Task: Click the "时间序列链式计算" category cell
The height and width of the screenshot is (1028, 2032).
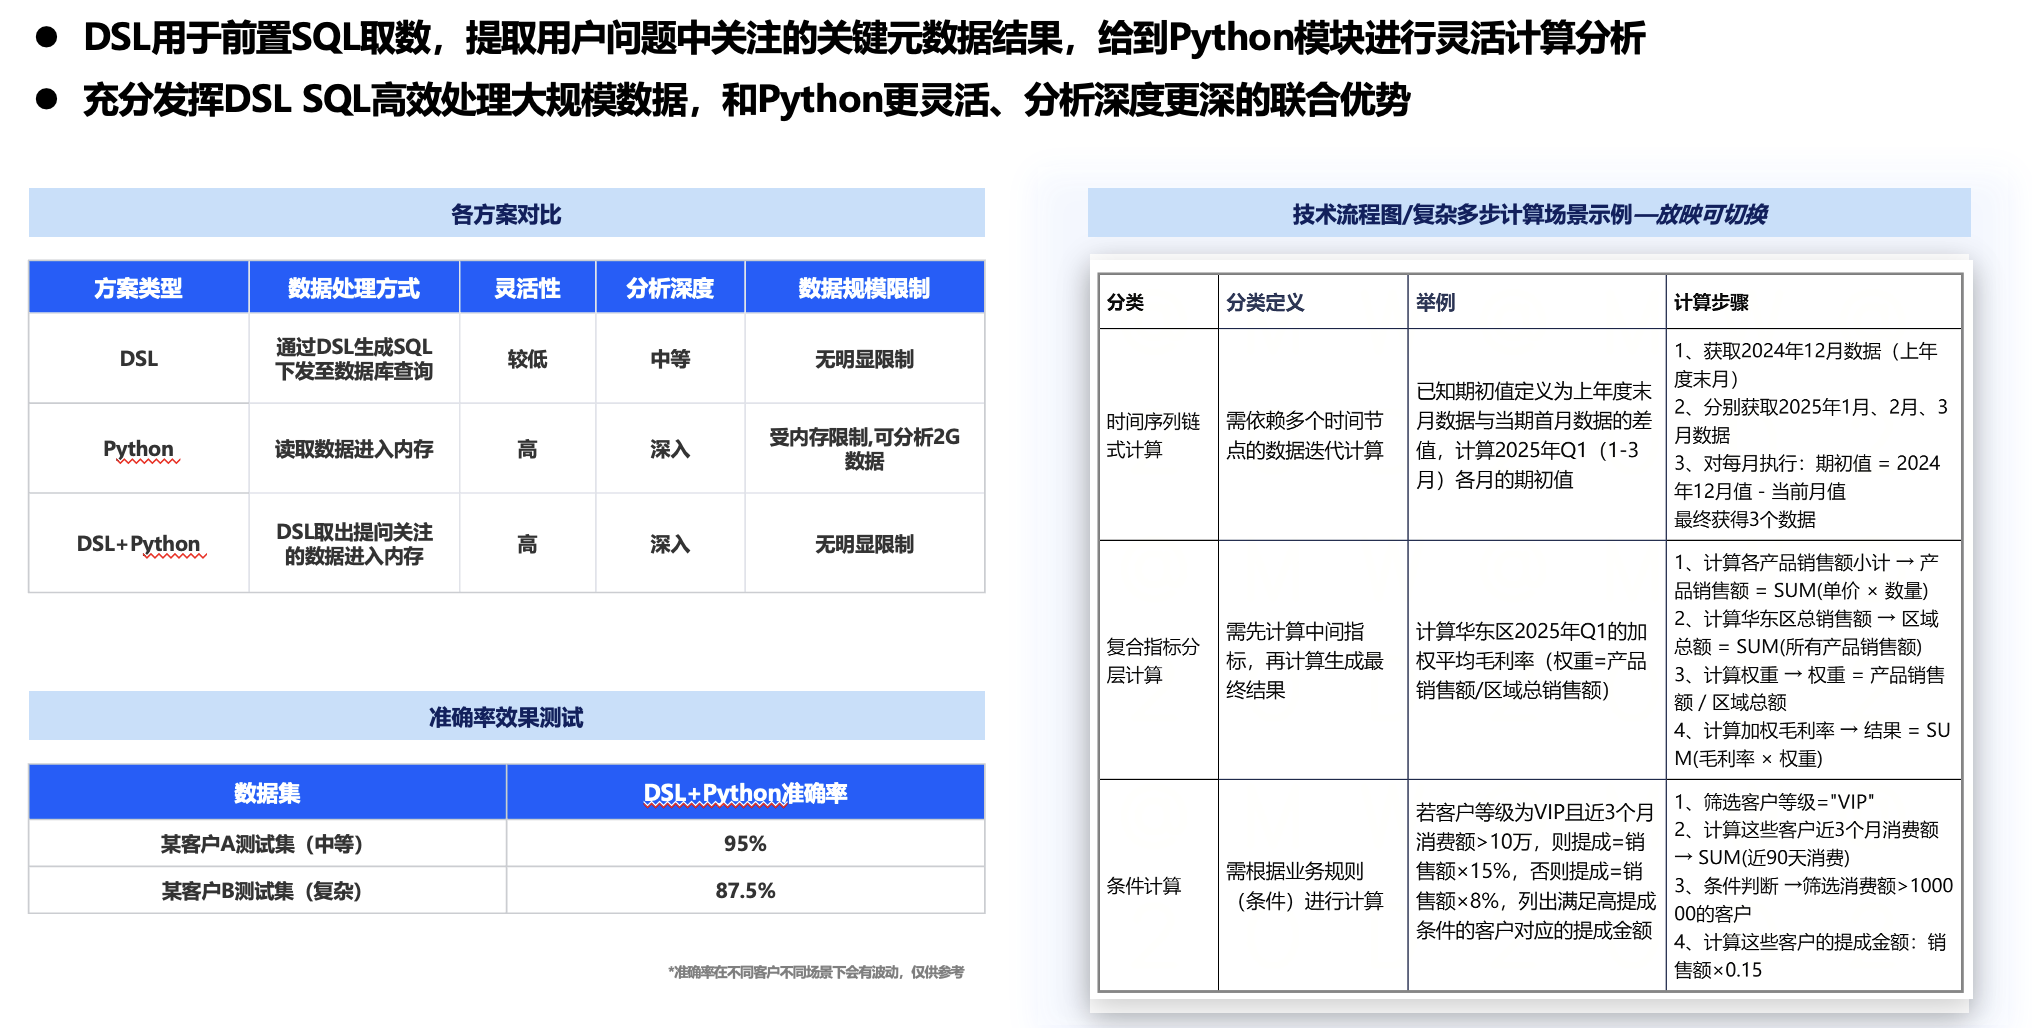Action: click(1158, 435)
